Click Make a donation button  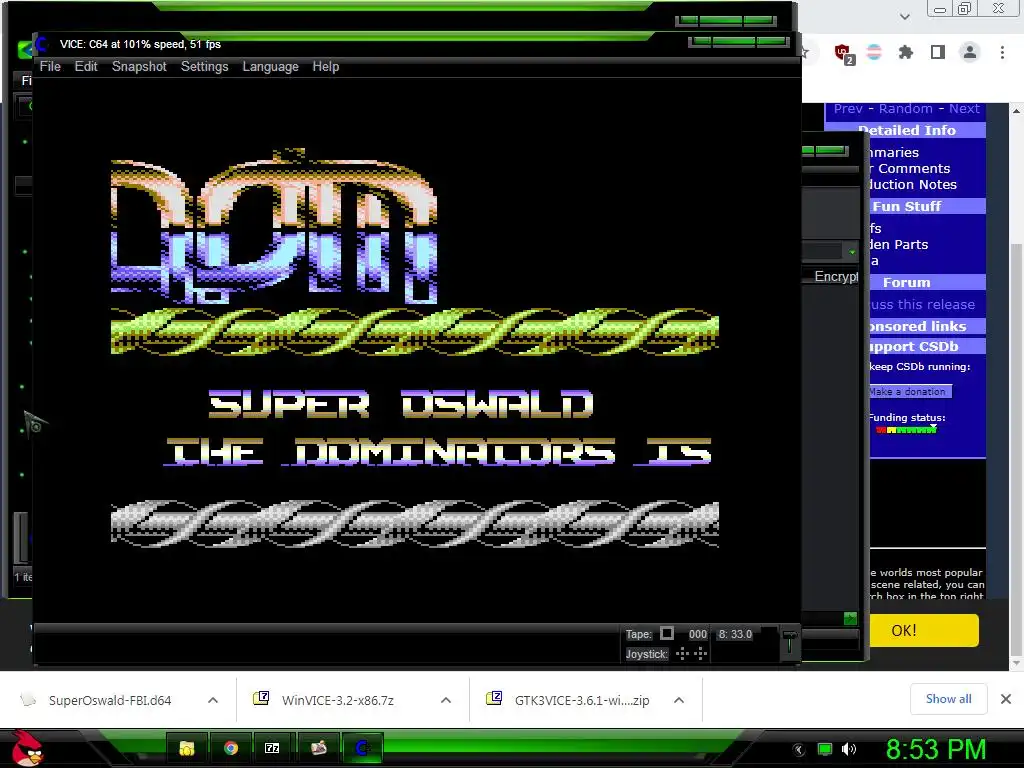(910, 392)
